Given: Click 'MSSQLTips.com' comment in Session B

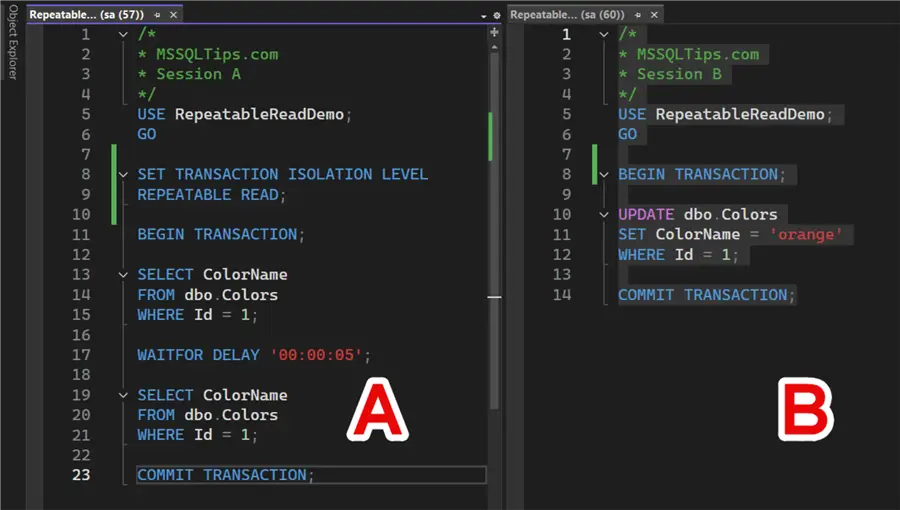Looking at the screenshot, I should 698,54.
